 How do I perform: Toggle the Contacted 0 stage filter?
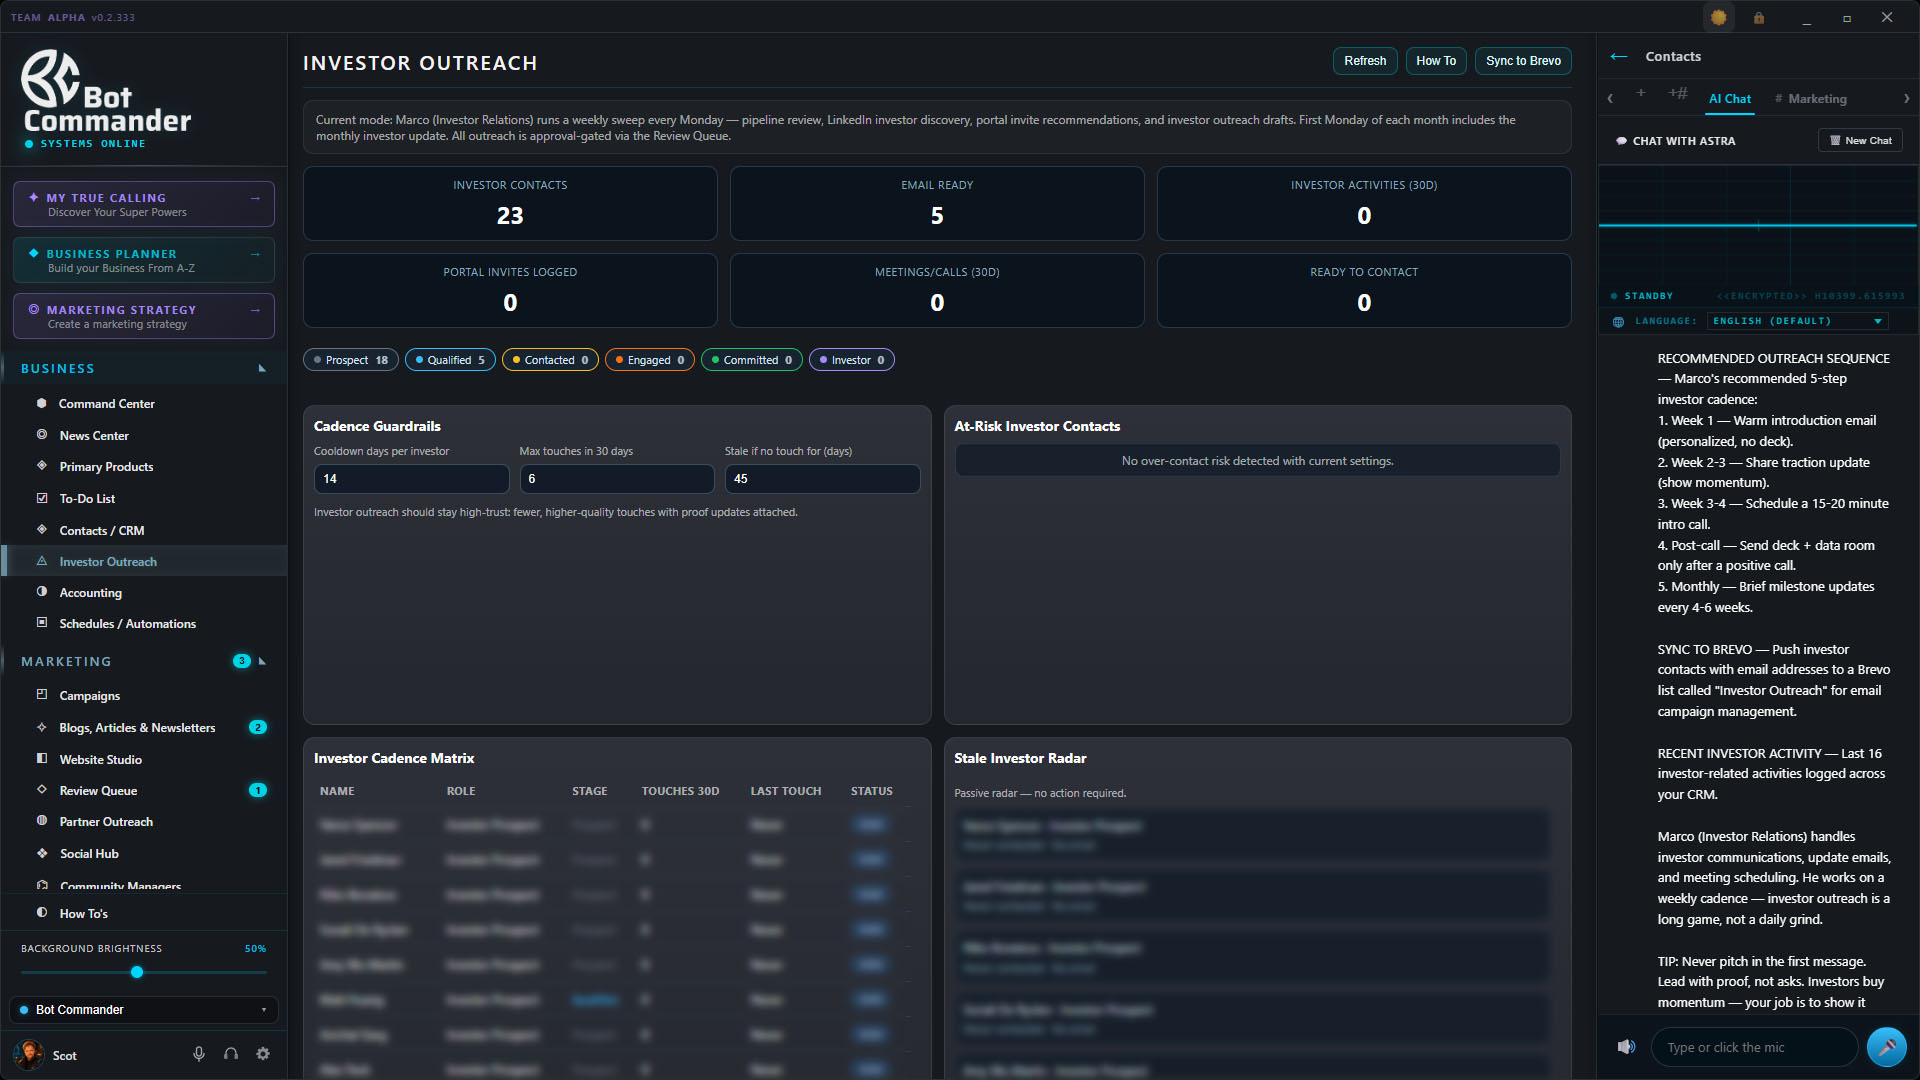coord(550,360)
